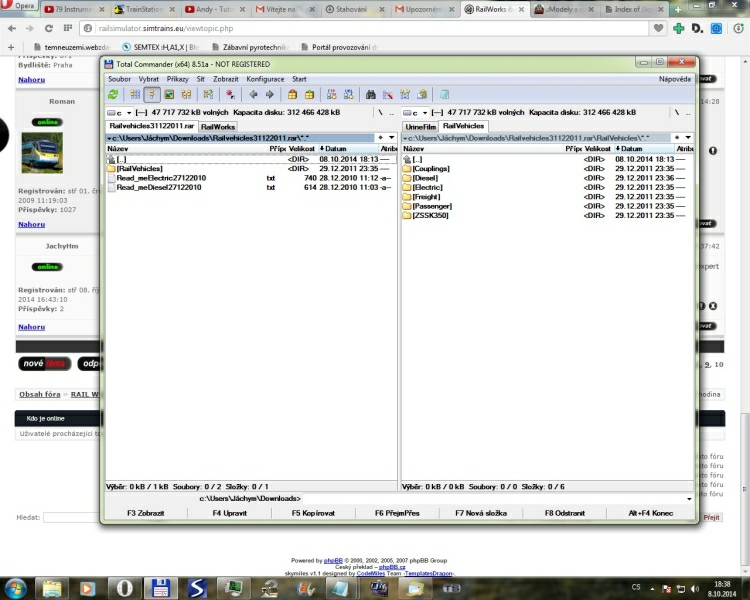Open file search binoculars icon
The width and height of the screenshot is (750, 600).
point(371,95)
